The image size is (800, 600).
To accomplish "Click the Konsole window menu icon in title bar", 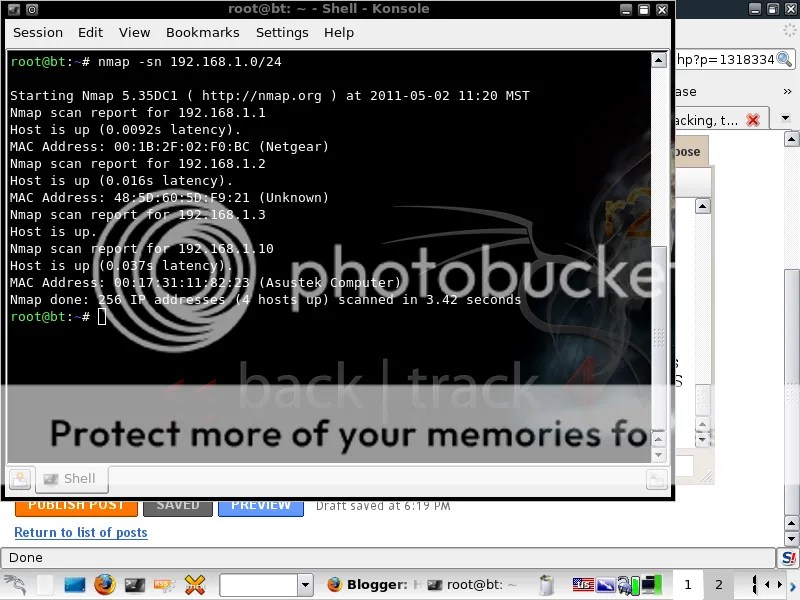I will pyautogui.click(x=14, y=9).
